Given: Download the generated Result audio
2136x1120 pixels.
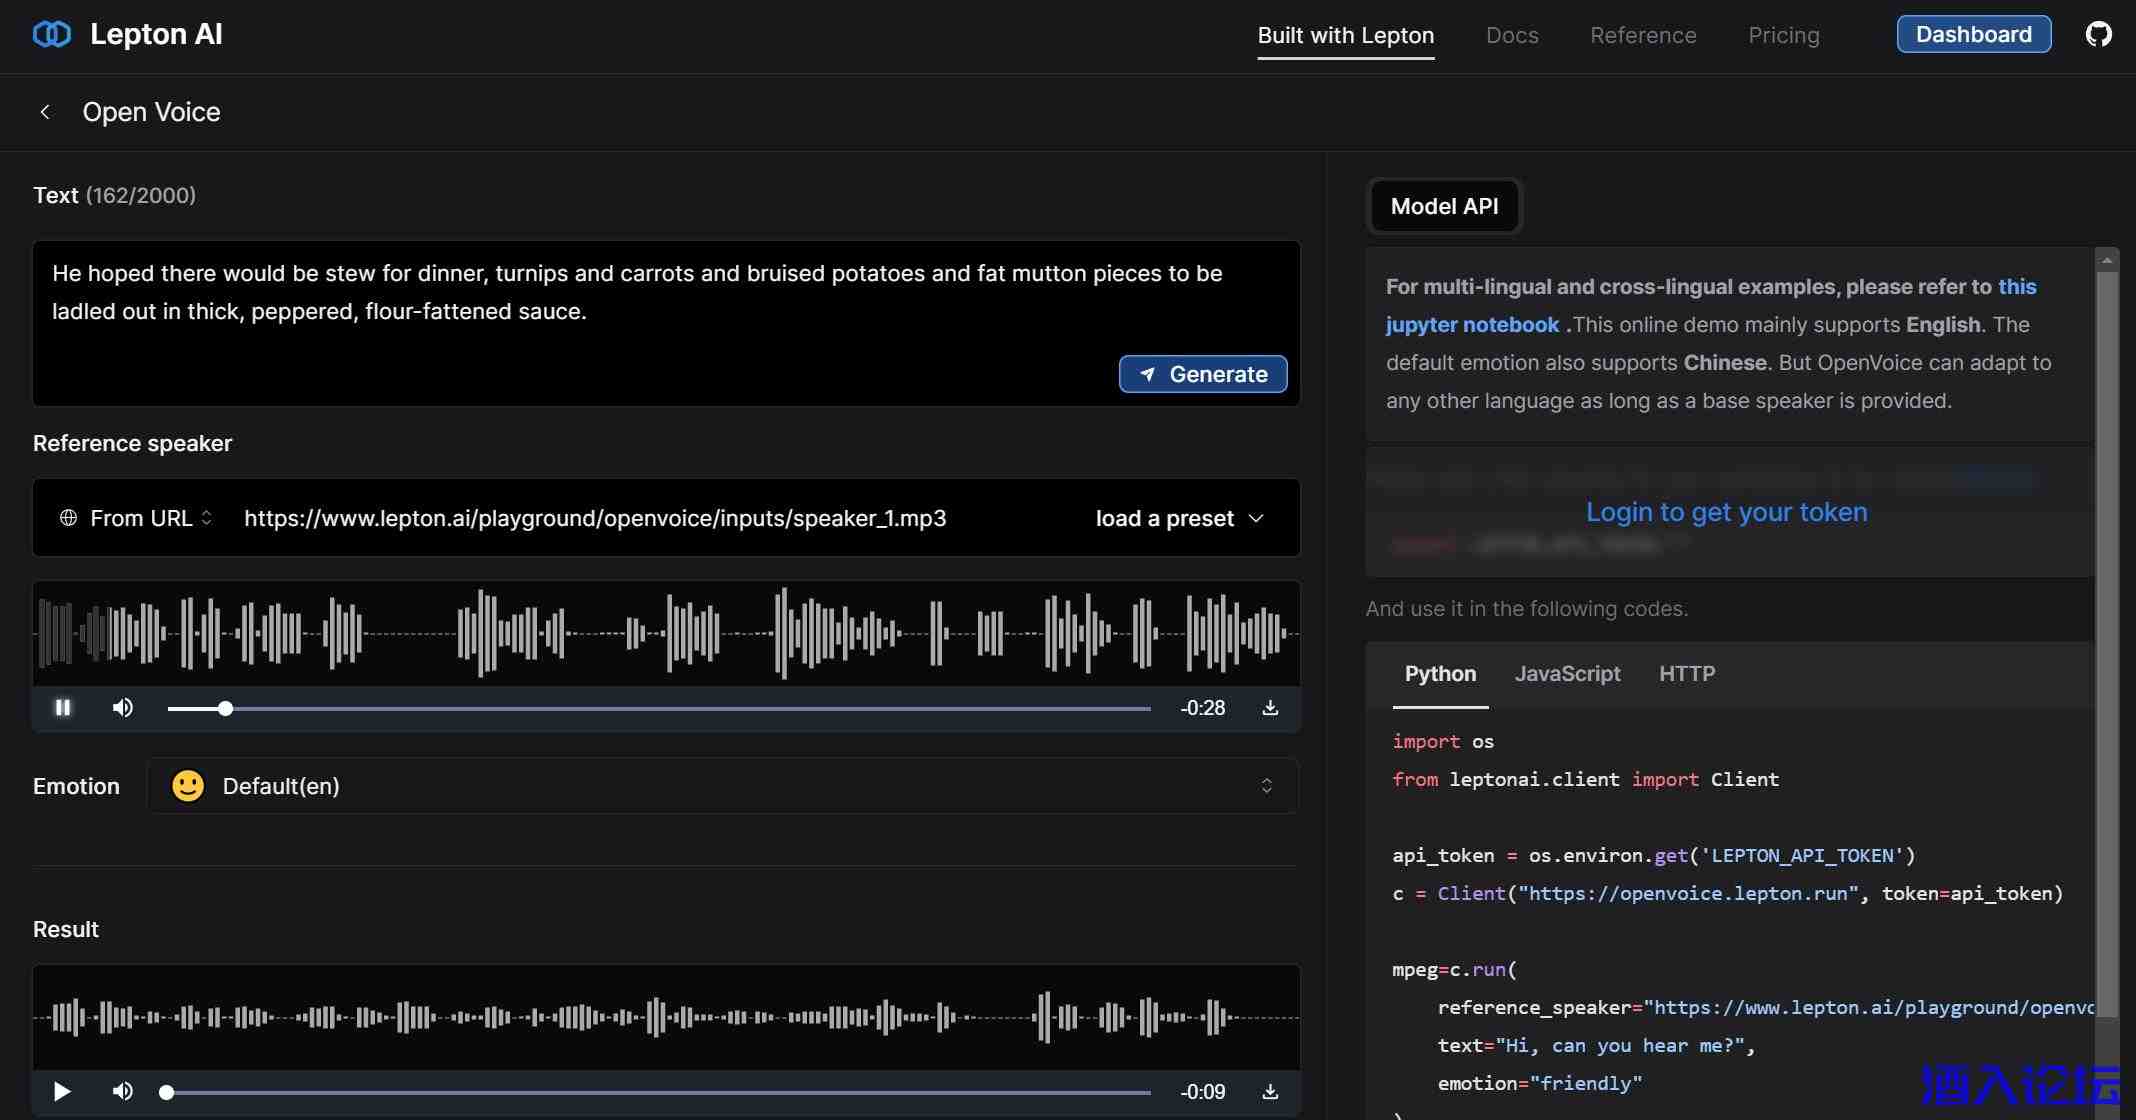Looking at the screenshot, I should (x=1270, y=1091).
